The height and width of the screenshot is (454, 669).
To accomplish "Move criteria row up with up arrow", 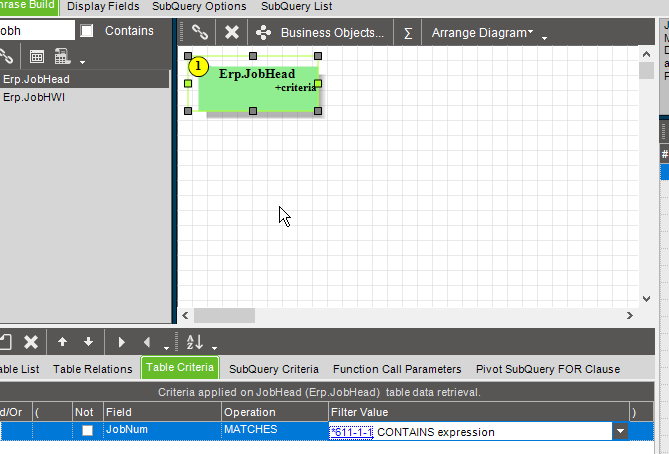I will (x=62, y=342).
